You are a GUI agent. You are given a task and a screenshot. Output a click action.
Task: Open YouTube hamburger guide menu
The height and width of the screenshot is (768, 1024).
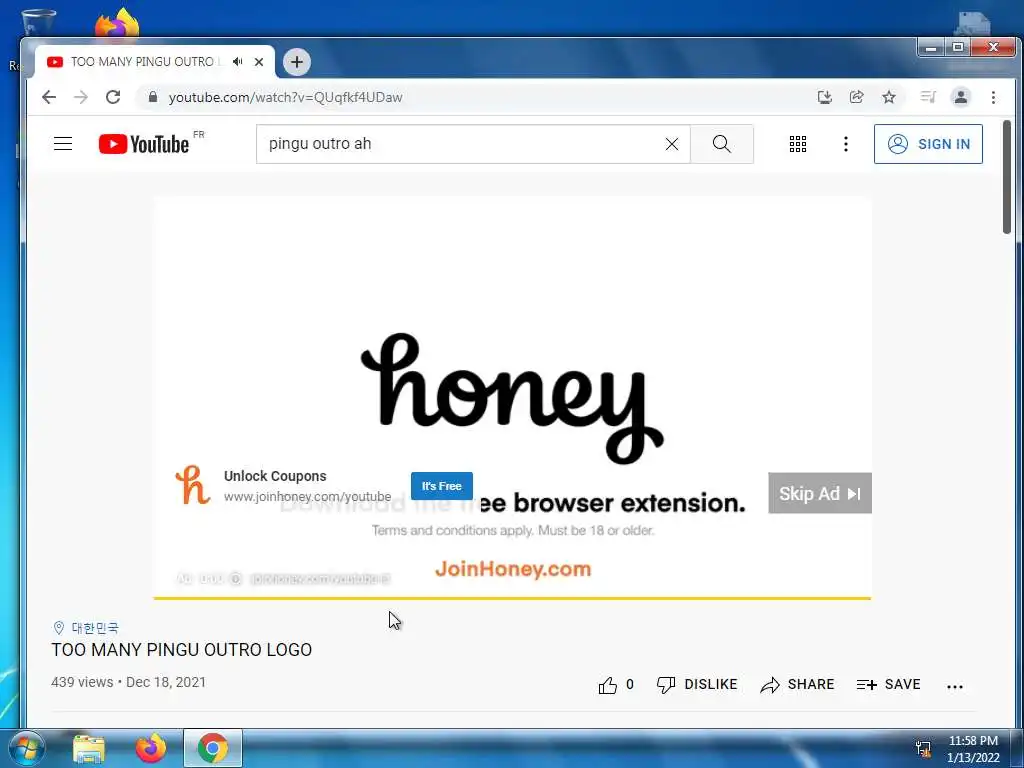click(63, 144)
